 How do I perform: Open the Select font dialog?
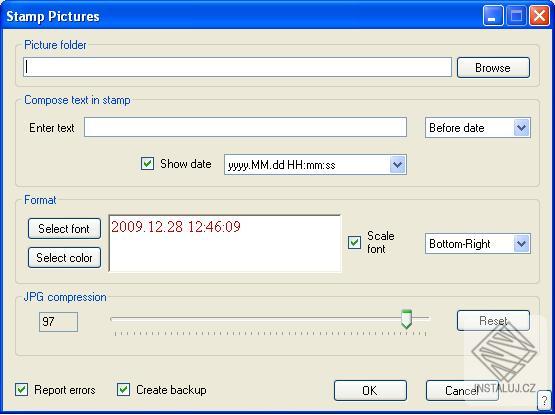(64, 229)
